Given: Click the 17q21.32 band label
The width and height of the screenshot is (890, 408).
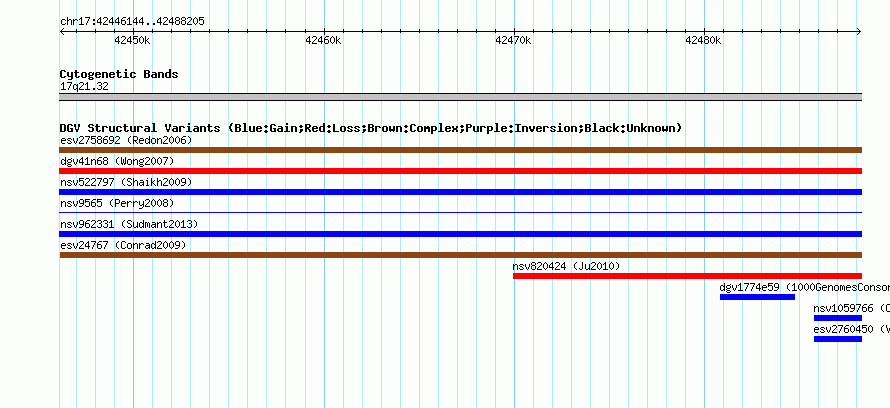Looking at the screenshot, I should (x=84, y=87).
